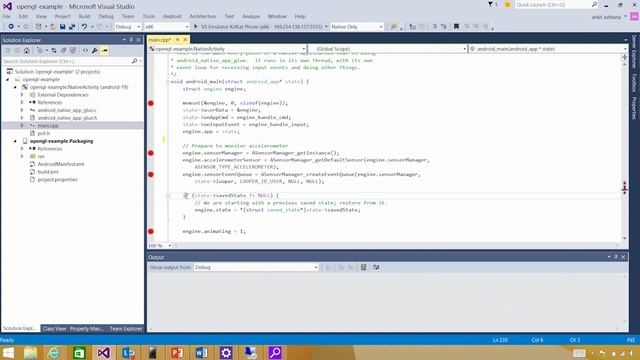Collapse the opengl-example.Packaging project node
Screen dimensions: 640x360
click(15, 141)
